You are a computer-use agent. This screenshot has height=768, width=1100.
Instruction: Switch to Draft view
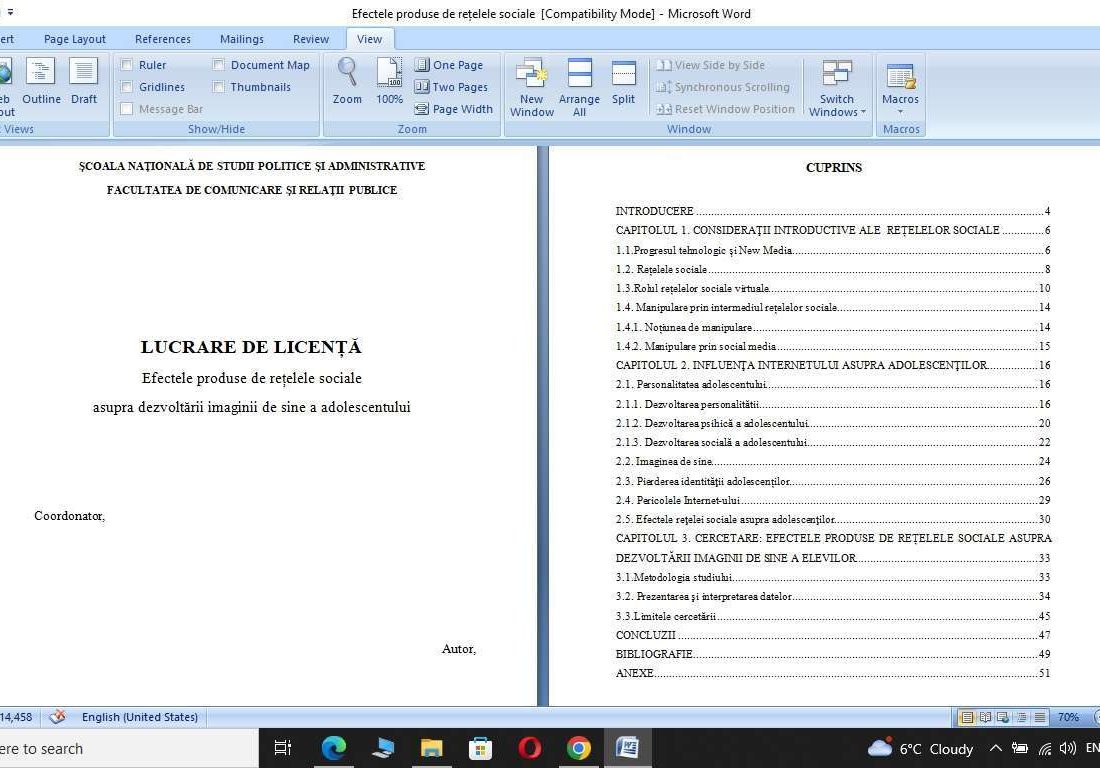[84, 80]
